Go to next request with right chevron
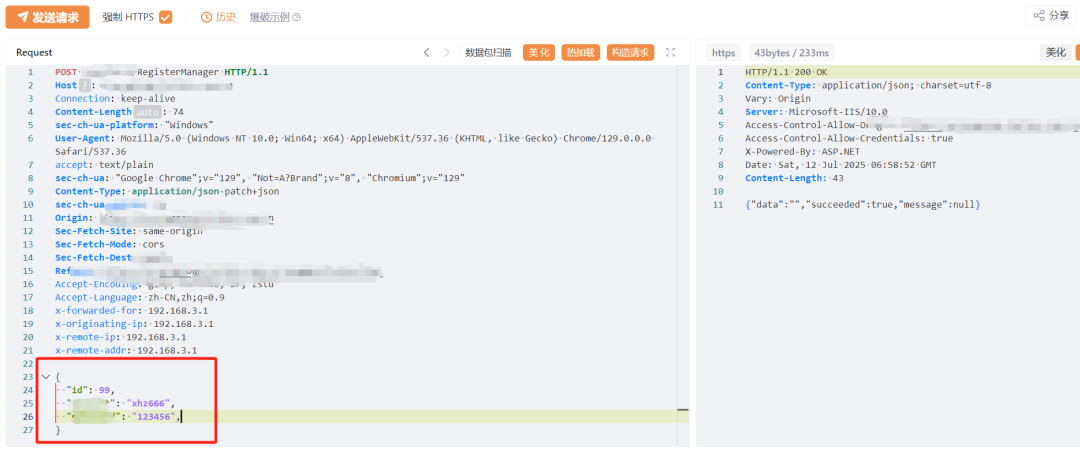The width and height of the screenshot is (1080, 449). coord(446,52)
